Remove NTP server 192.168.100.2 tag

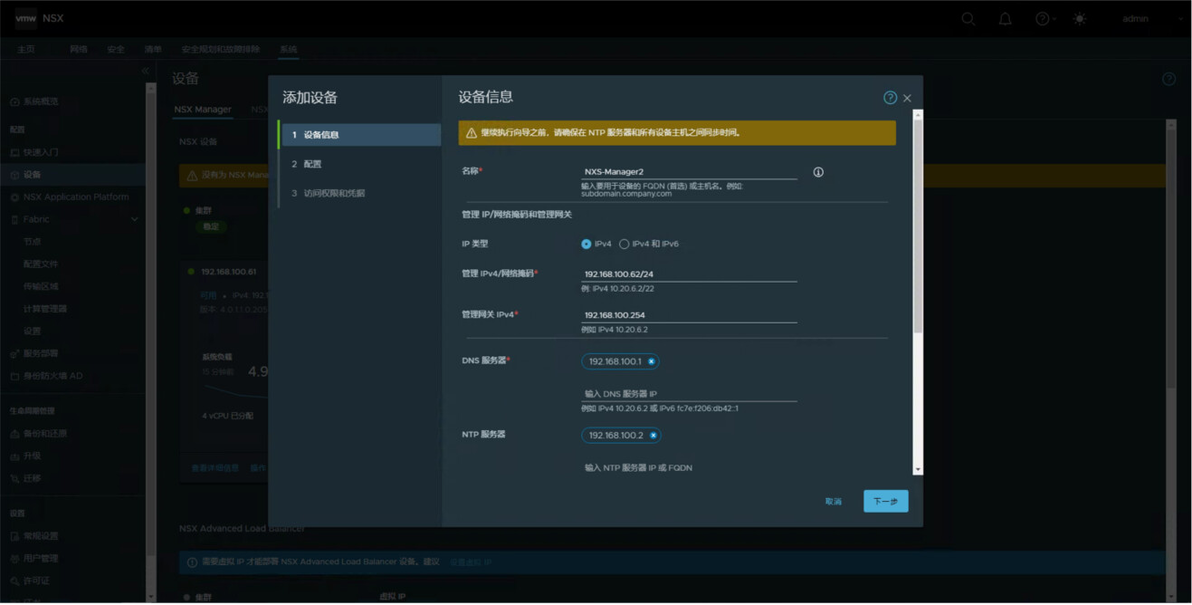coord(652,436)
